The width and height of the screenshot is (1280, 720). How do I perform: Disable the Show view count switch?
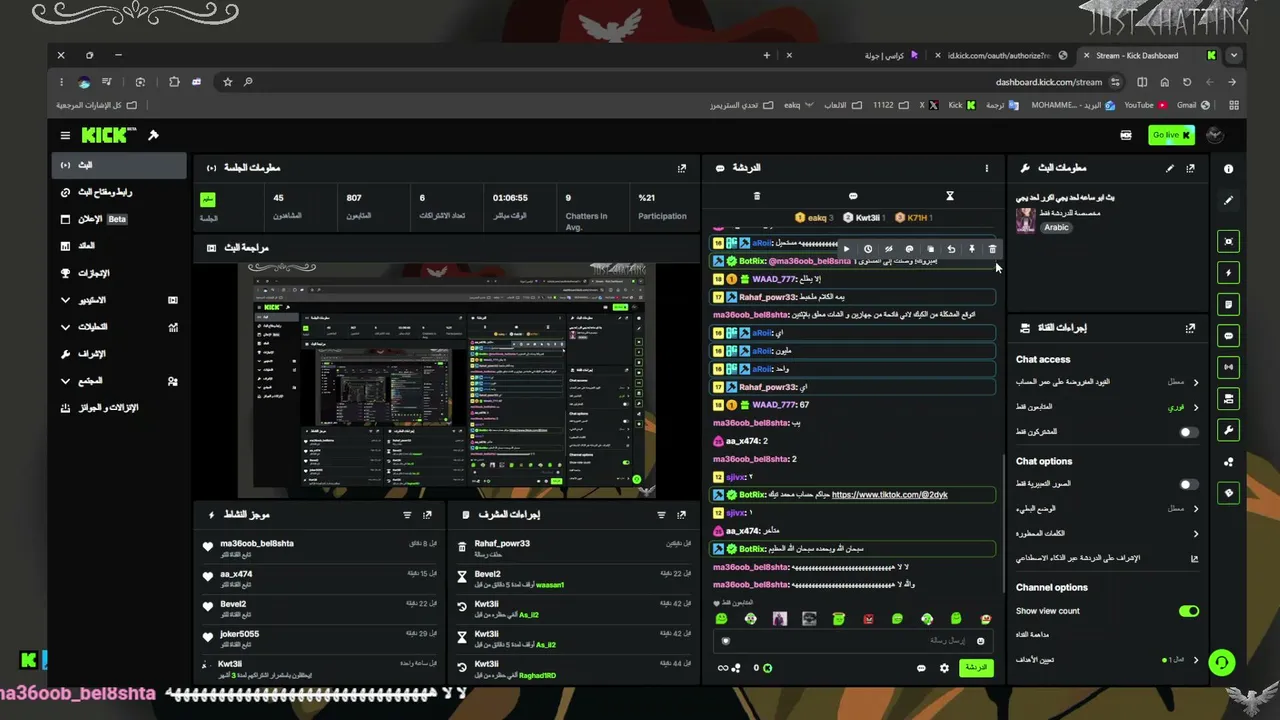point(1188,611)
